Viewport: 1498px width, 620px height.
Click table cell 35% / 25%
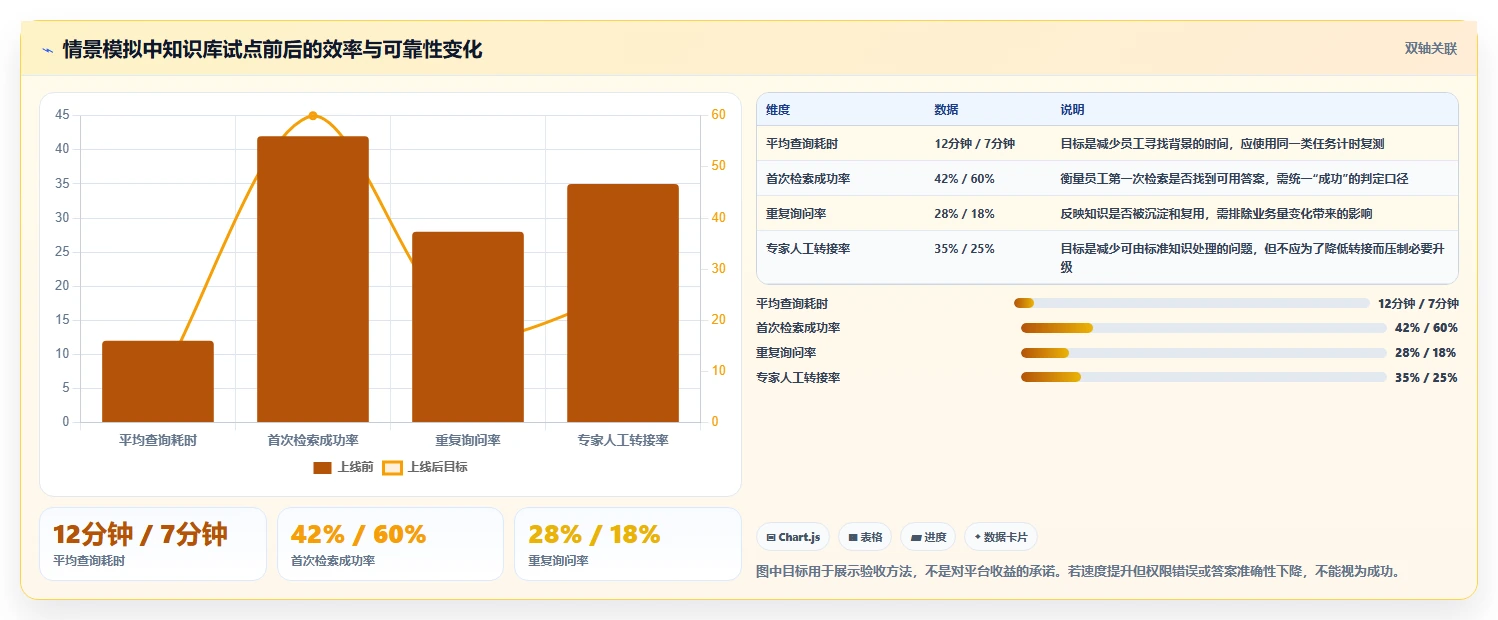tap(964, 249)
